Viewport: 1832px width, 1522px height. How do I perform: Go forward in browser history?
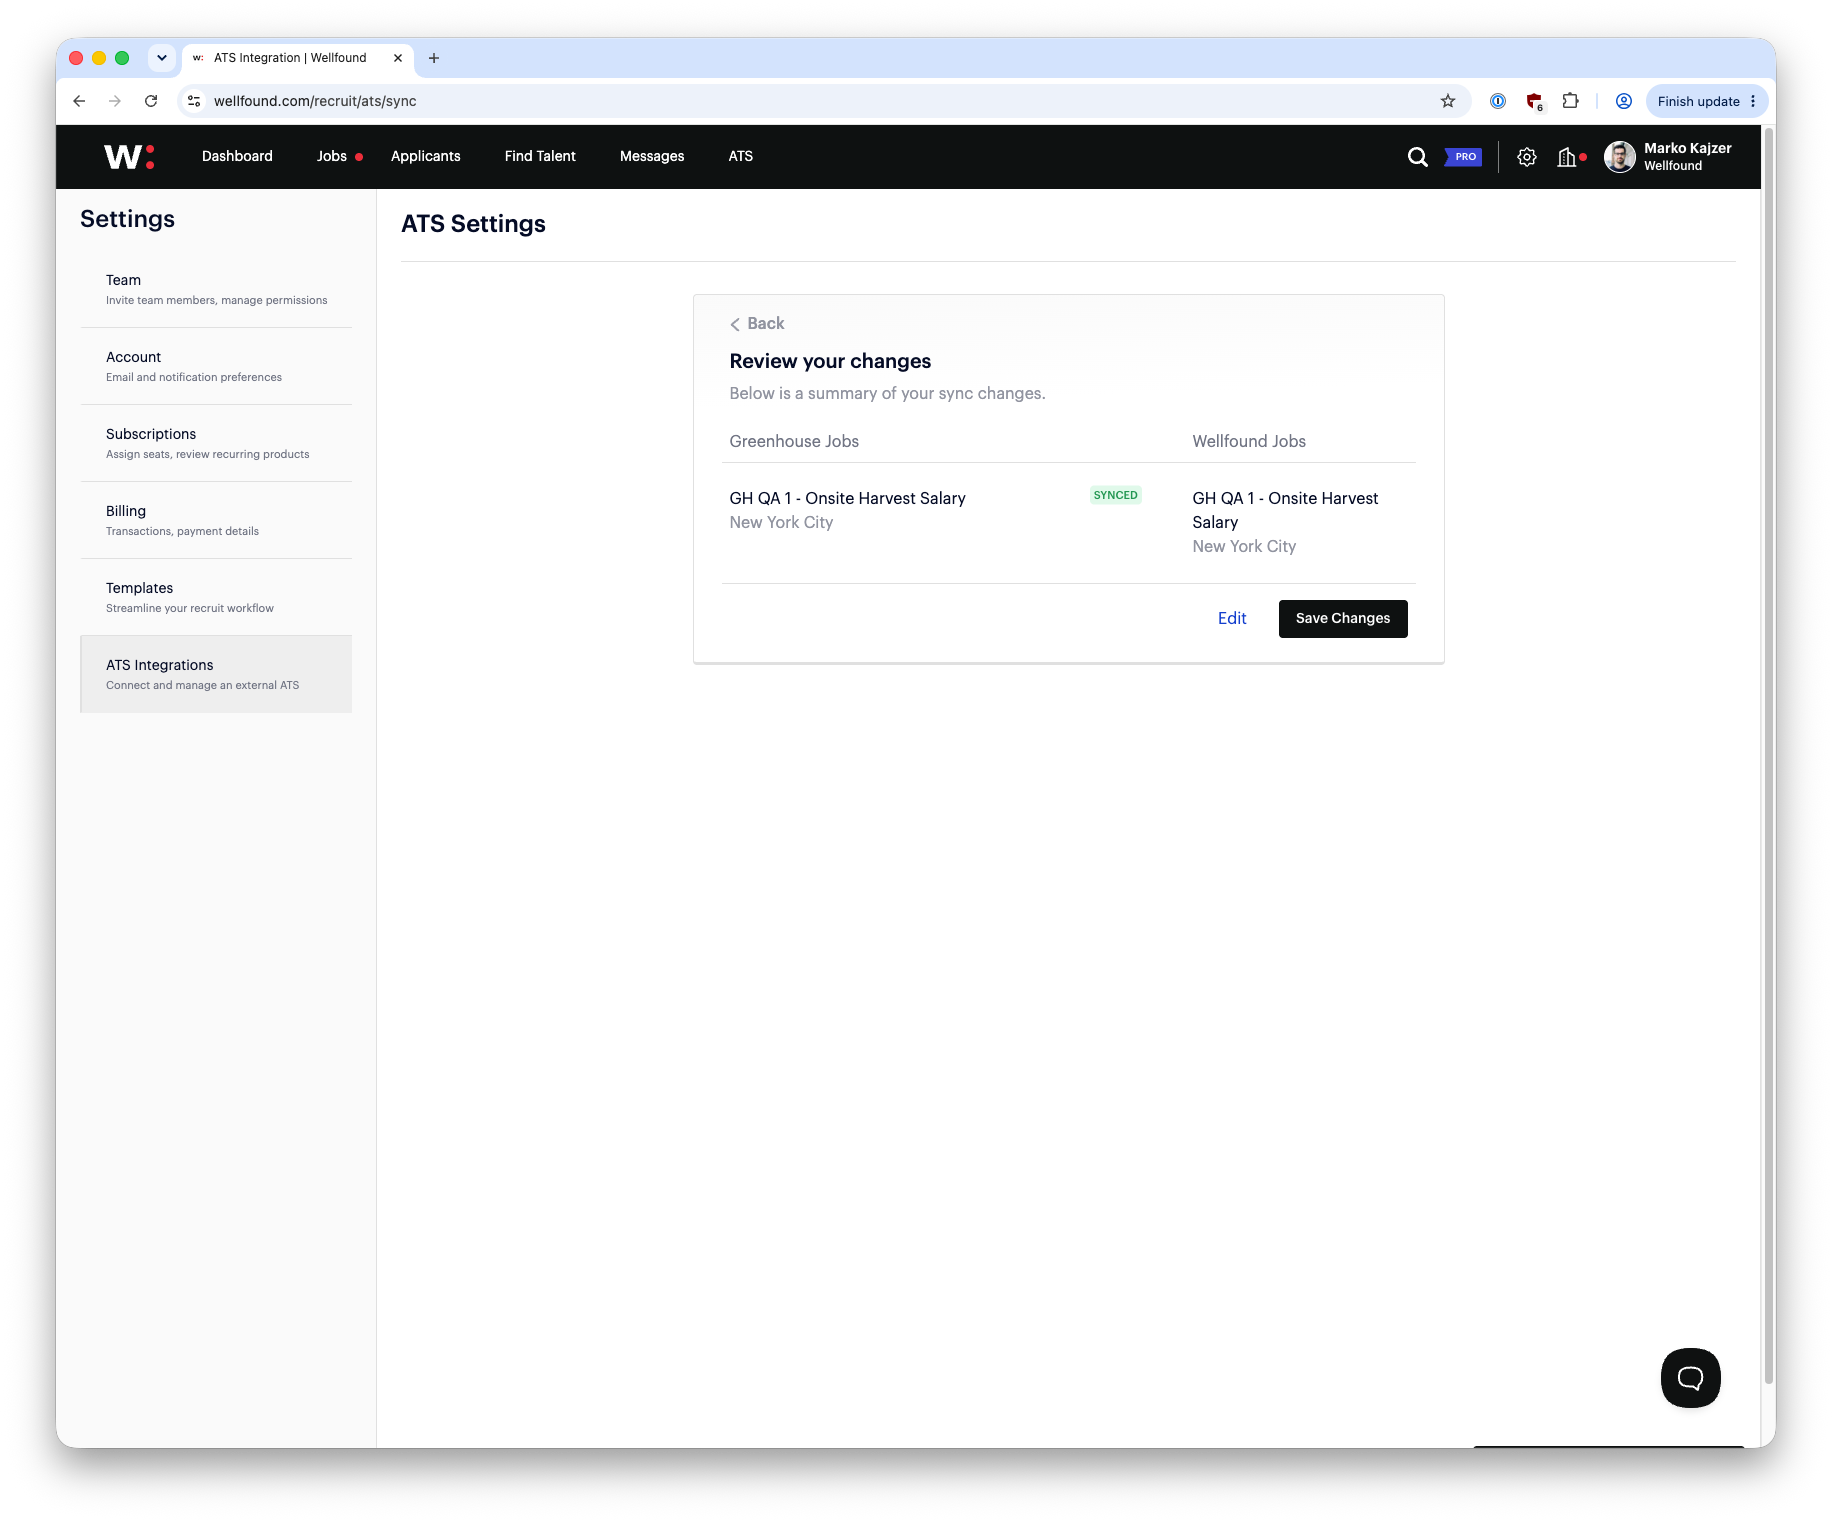(x=115, y=101)
